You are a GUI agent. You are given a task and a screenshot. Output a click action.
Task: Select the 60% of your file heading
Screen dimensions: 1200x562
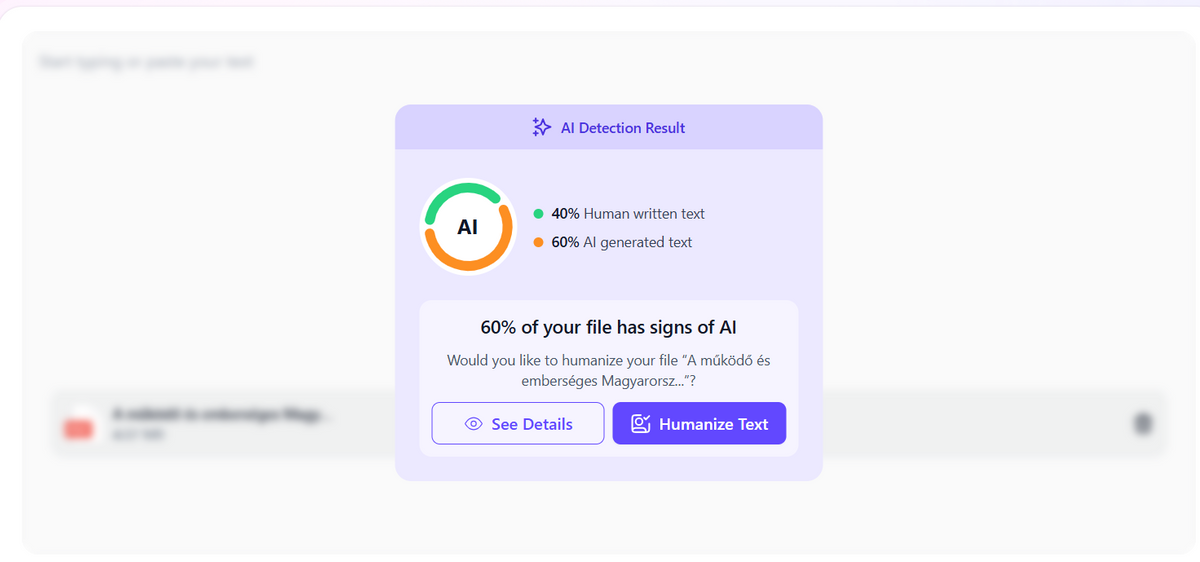click(x=609, y=328)
